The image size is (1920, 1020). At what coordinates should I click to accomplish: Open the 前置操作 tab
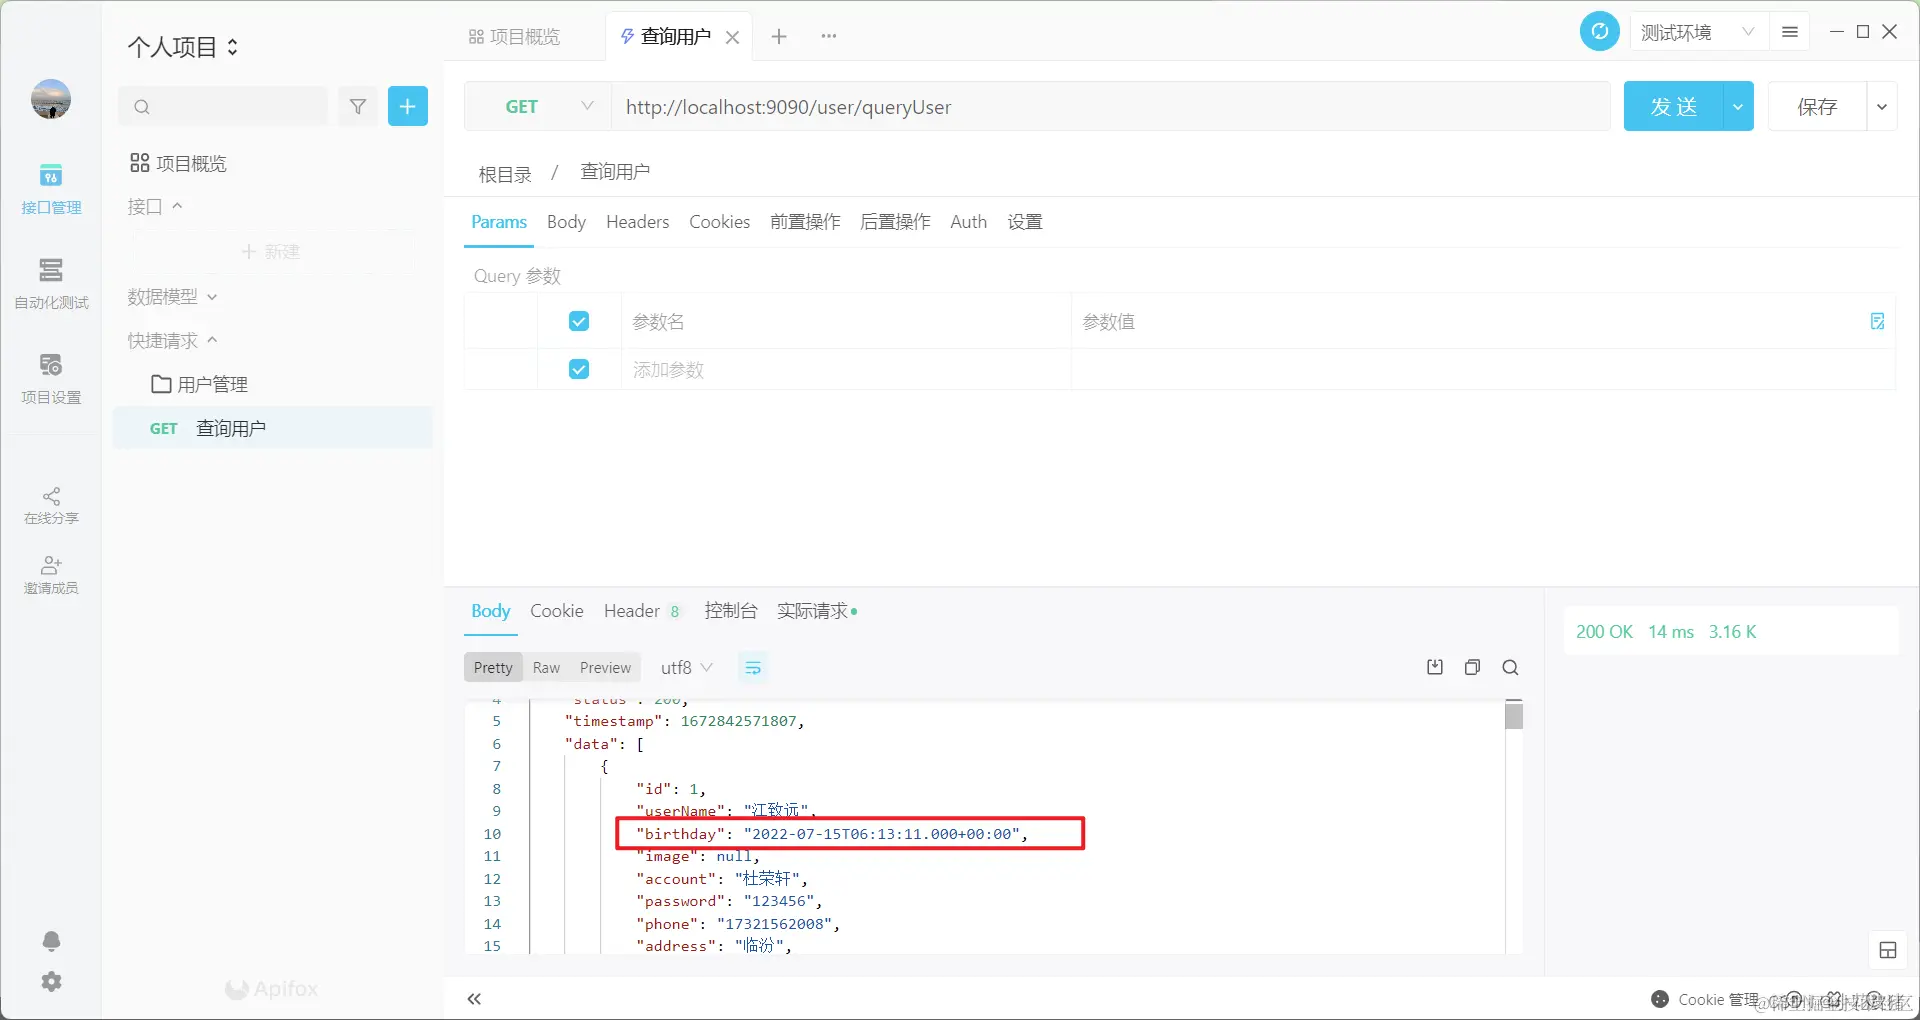[x=805, y=222]
